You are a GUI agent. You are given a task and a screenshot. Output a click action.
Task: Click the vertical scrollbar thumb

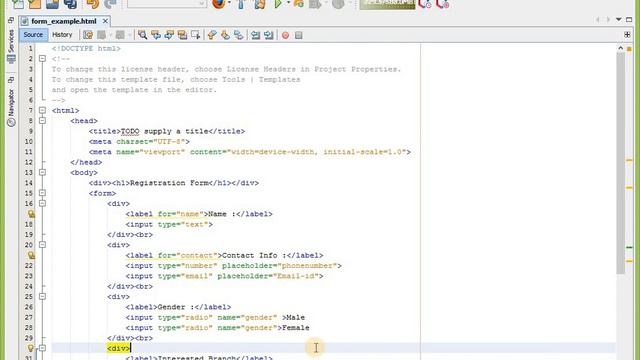pos(620,163)
